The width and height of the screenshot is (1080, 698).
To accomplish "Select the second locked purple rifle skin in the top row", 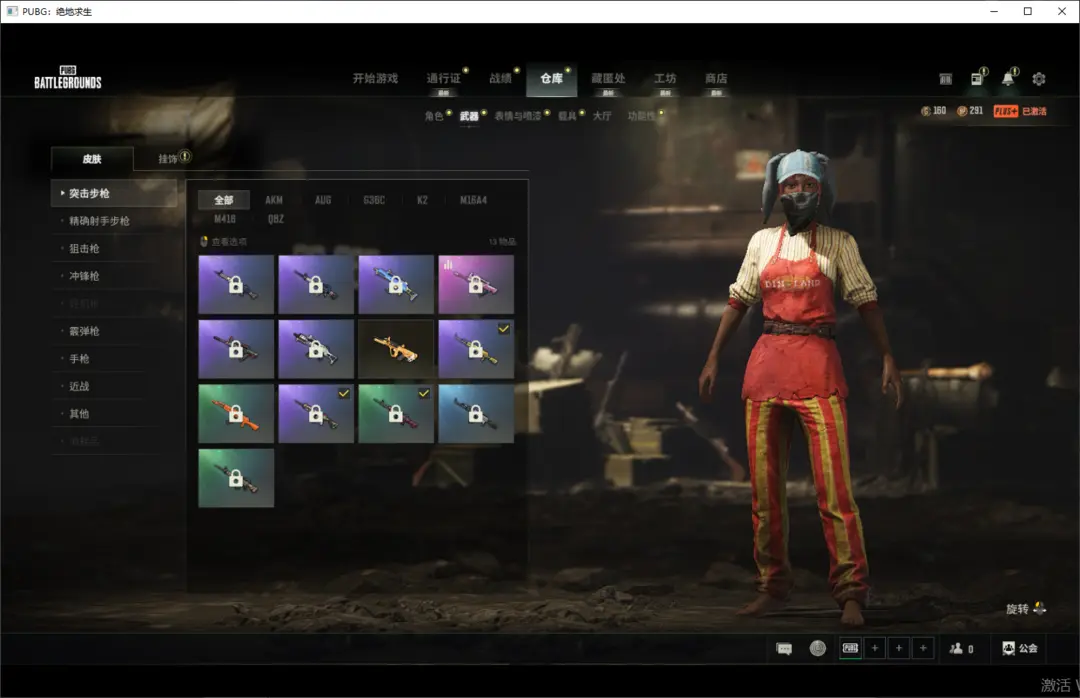I will 316,285.
